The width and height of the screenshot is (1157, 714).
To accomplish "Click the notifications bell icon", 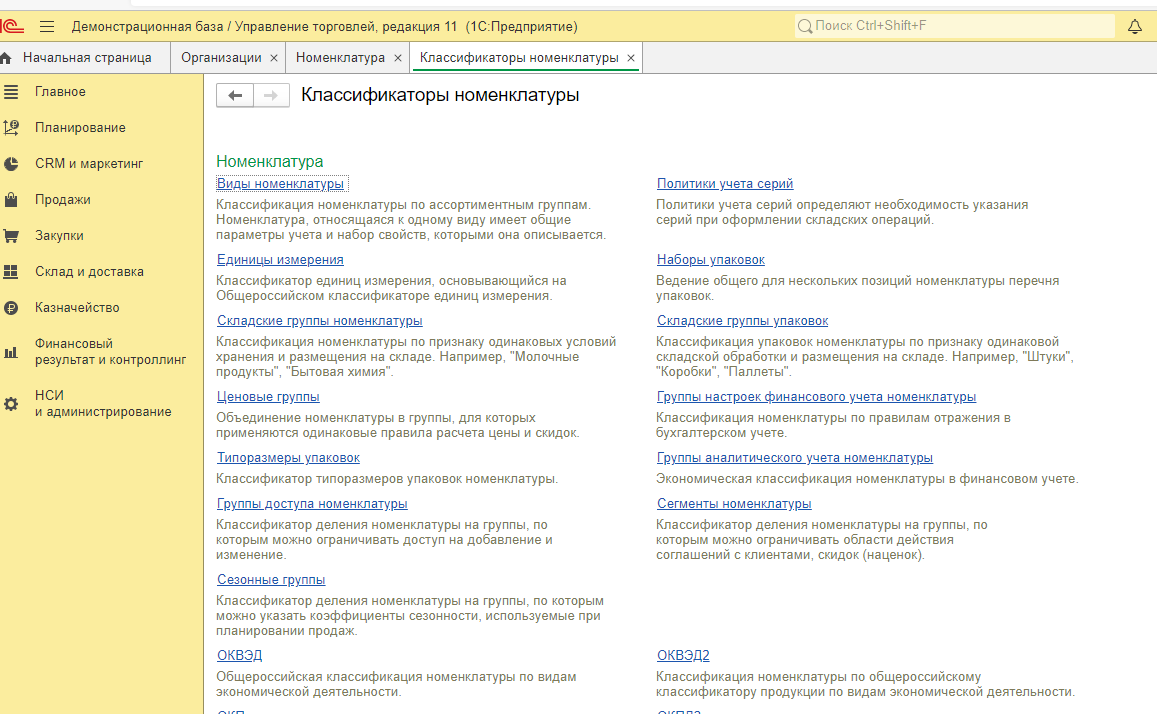I will [x=1135, y=27].
